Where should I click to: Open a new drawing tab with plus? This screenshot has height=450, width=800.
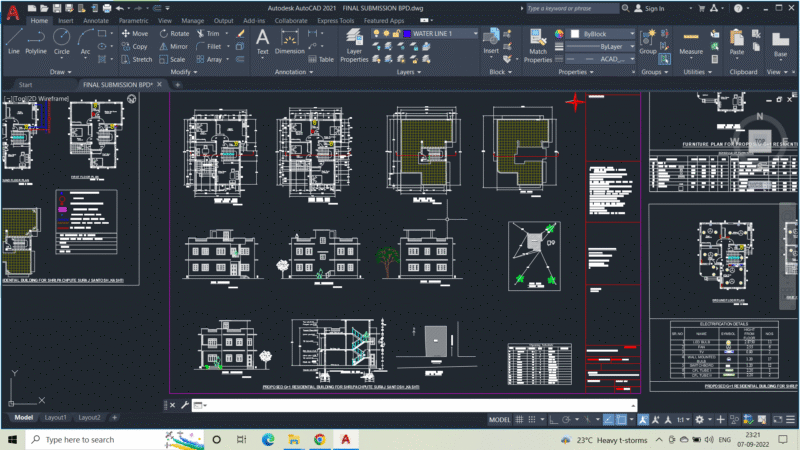(178, 85)
